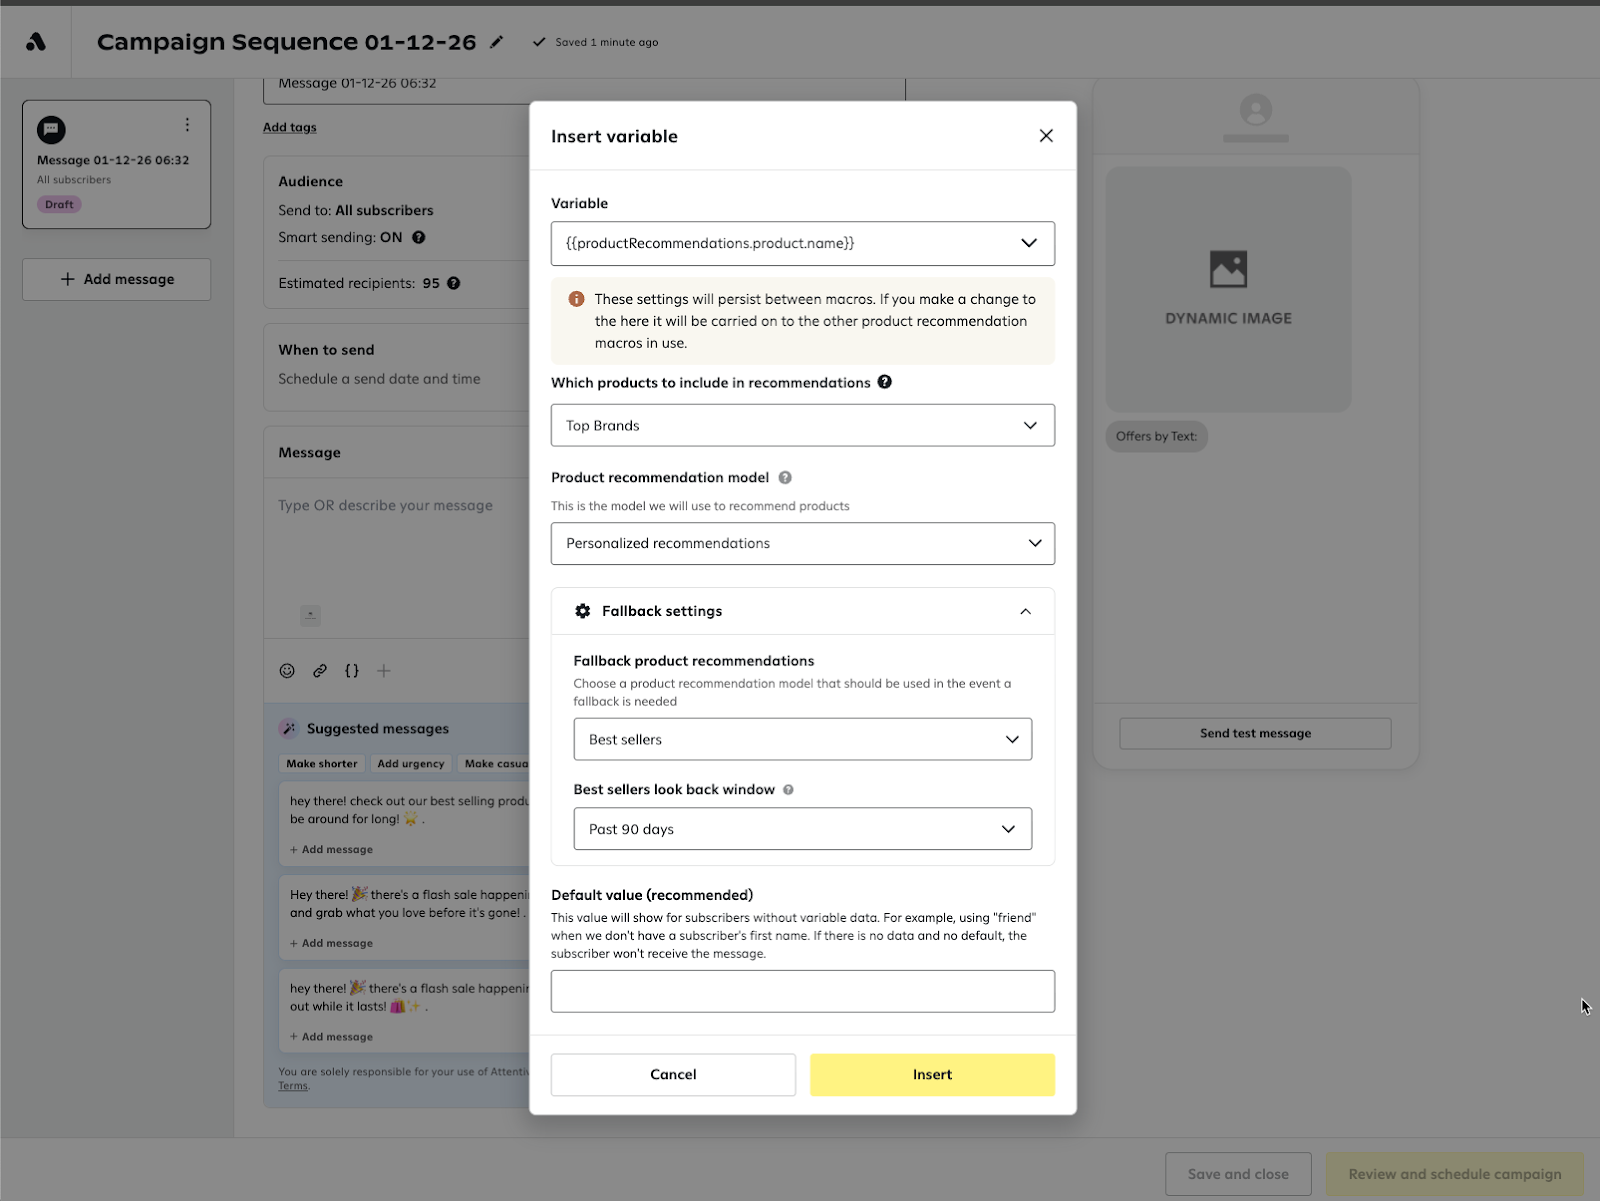Open the Top Brands products dropdown

(802, 426)
